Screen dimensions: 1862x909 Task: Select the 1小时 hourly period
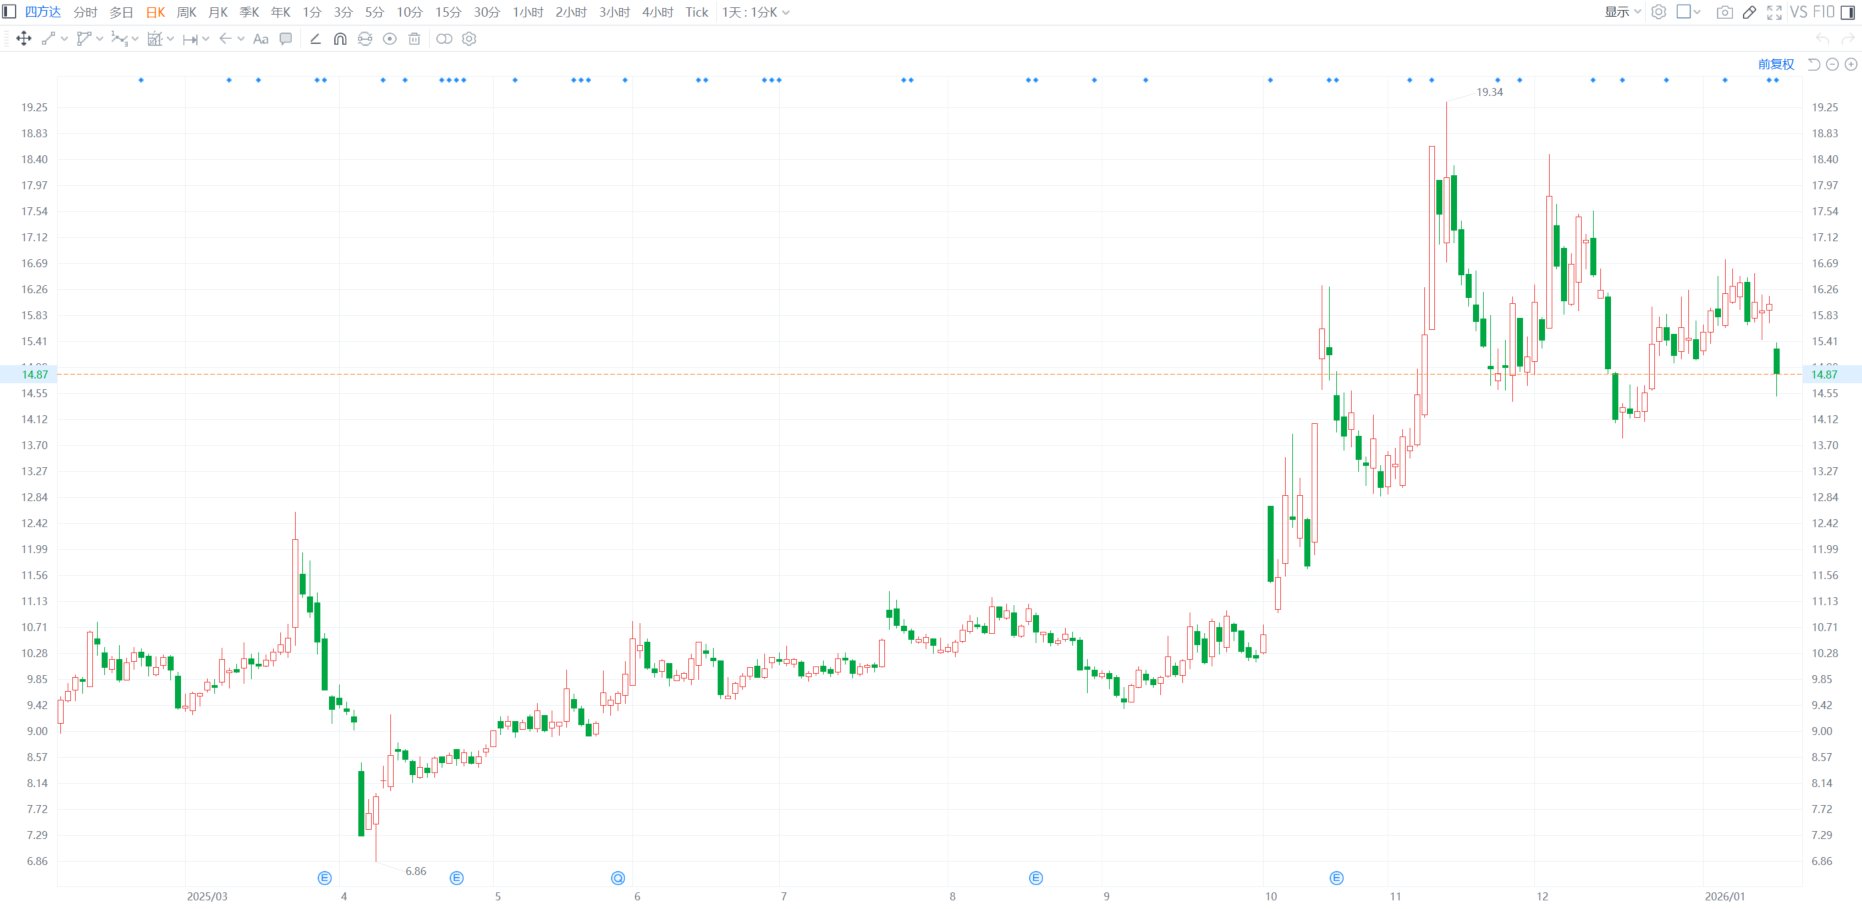[528, 12]
